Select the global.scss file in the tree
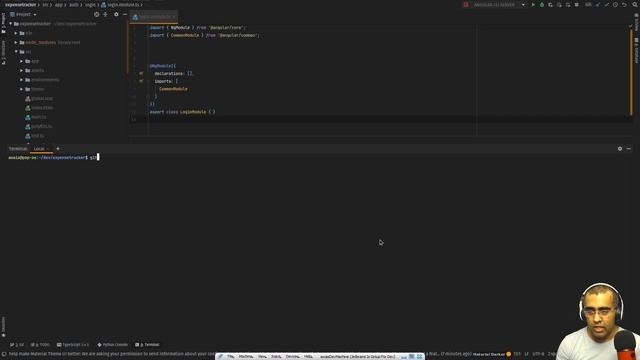This screenshot has width=640, height=360. point(39,98)
